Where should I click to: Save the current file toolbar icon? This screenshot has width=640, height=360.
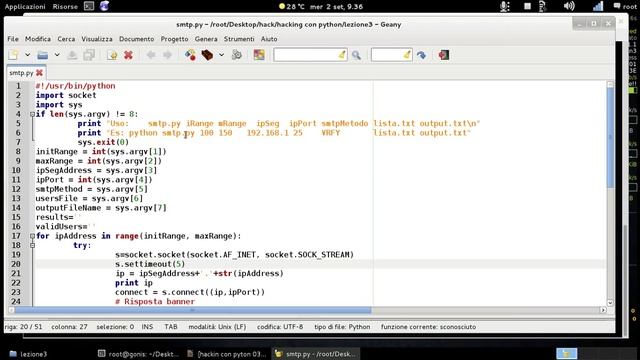coord(72,55)
